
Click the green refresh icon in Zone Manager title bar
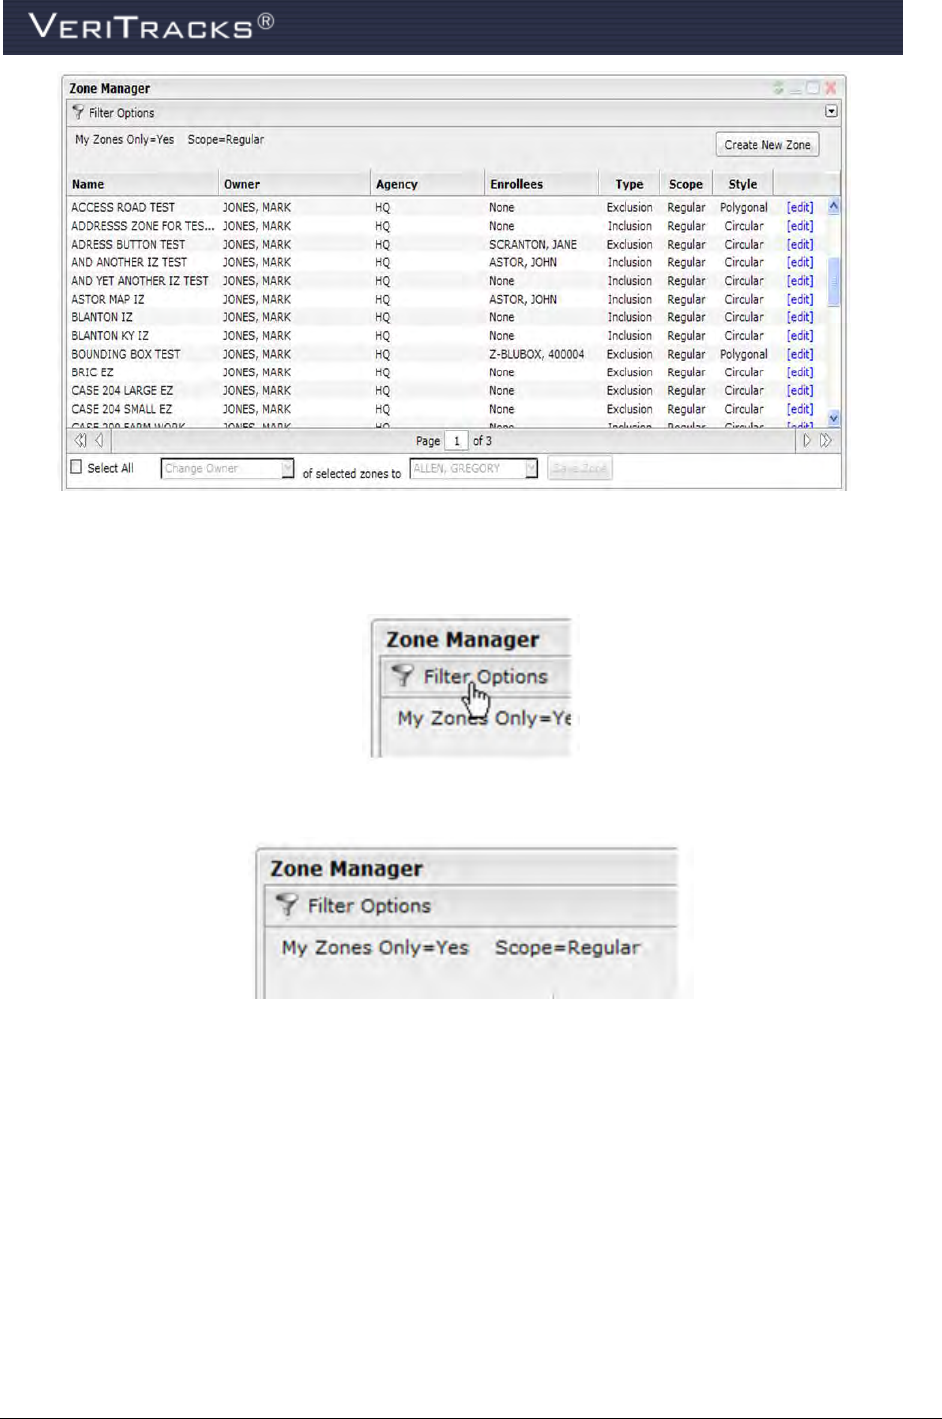(x=778, y=88)
